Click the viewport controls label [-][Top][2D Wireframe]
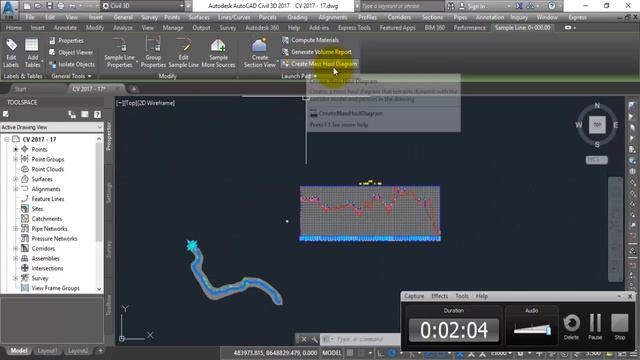Image resolution: width=640 pixels, height=360 pixels. coord(145,103)
